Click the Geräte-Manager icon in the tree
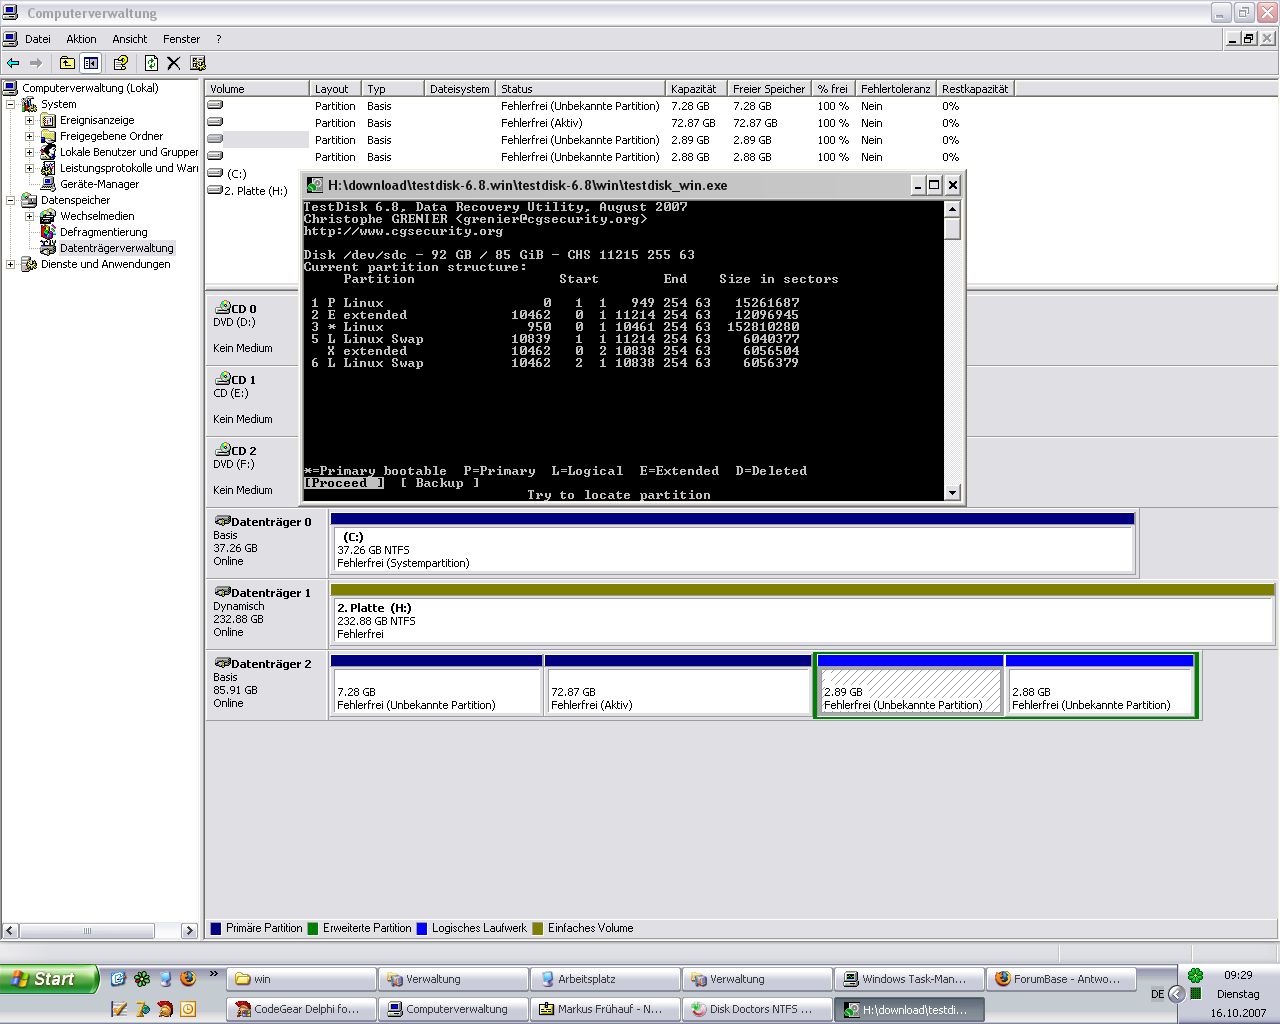Screen dimensions: 1280x1024 click(48, 184)
